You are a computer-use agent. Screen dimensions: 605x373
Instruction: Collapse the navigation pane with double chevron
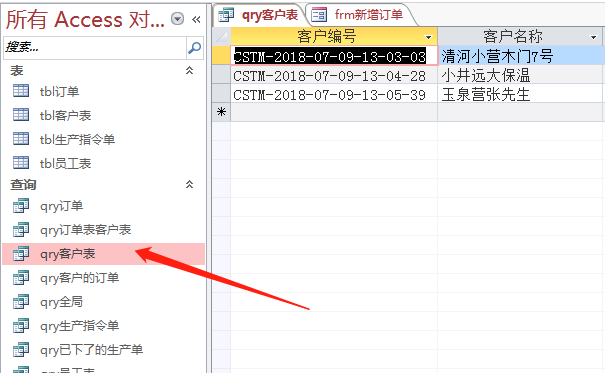[x=196, y=19]
